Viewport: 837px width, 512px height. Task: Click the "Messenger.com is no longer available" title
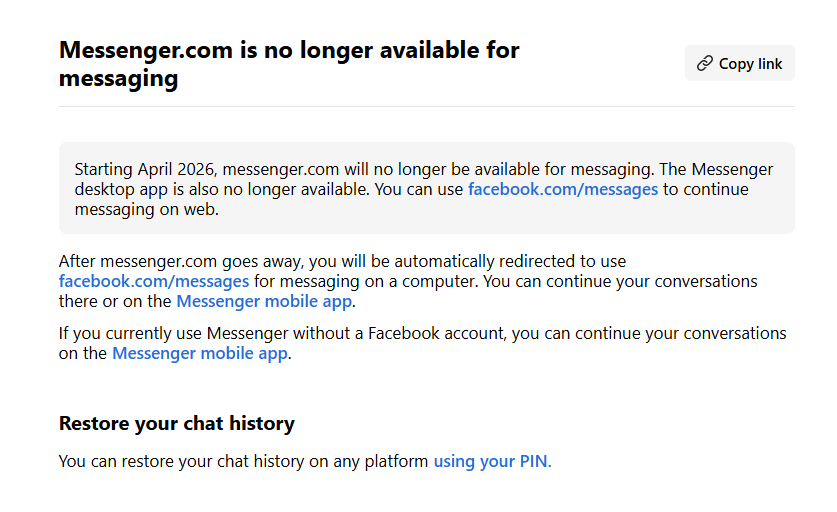click(x=289, y=50)
